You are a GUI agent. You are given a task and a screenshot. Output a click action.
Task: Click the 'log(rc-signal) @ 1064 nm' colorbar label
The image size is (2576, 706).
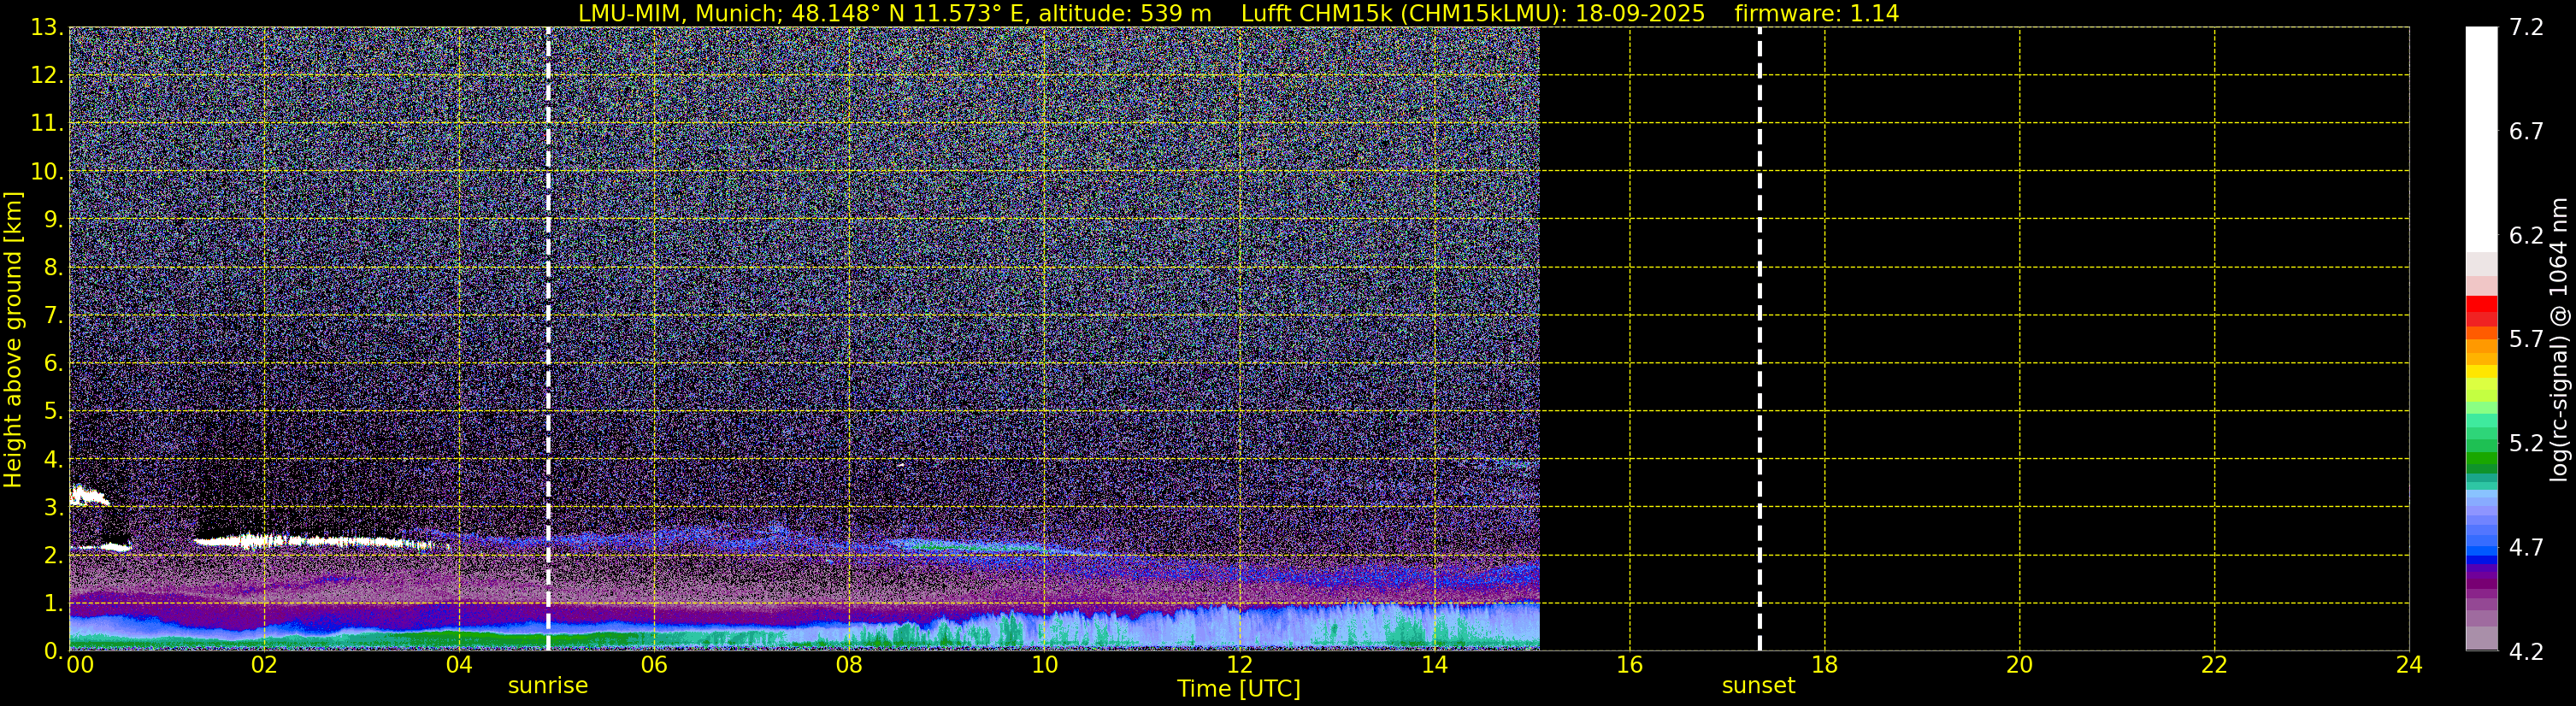(2559, 339)
